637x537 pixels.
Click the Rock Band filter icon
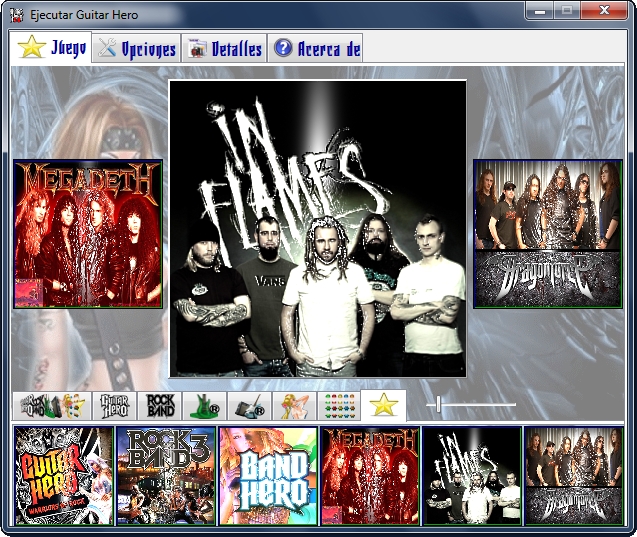[x=160, y=405]
